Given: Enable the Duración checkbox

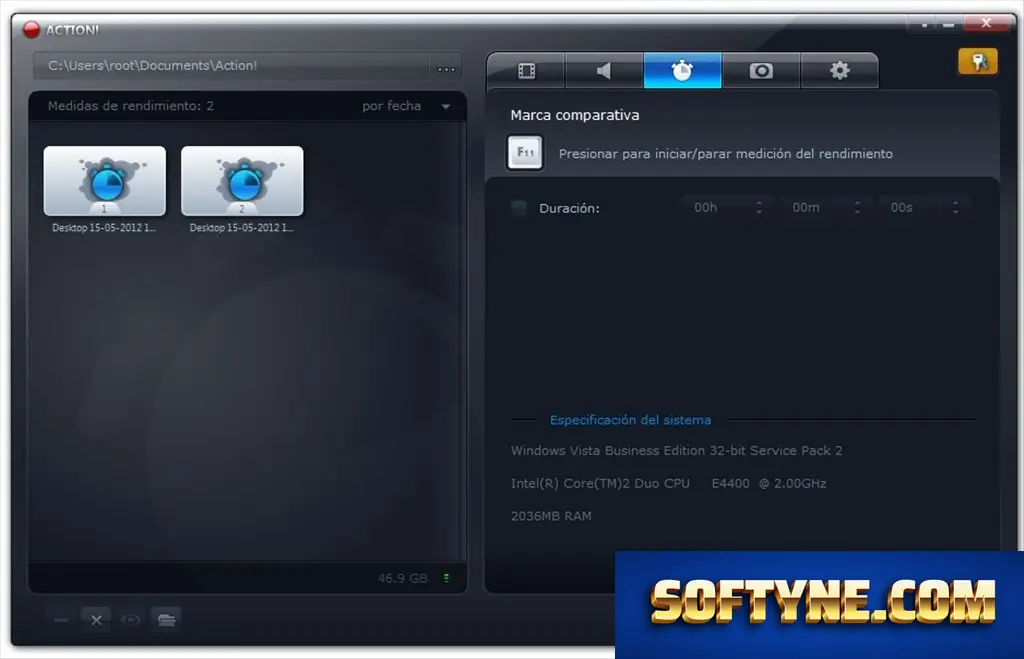Looking at the screenshot, I should [519, 208].
